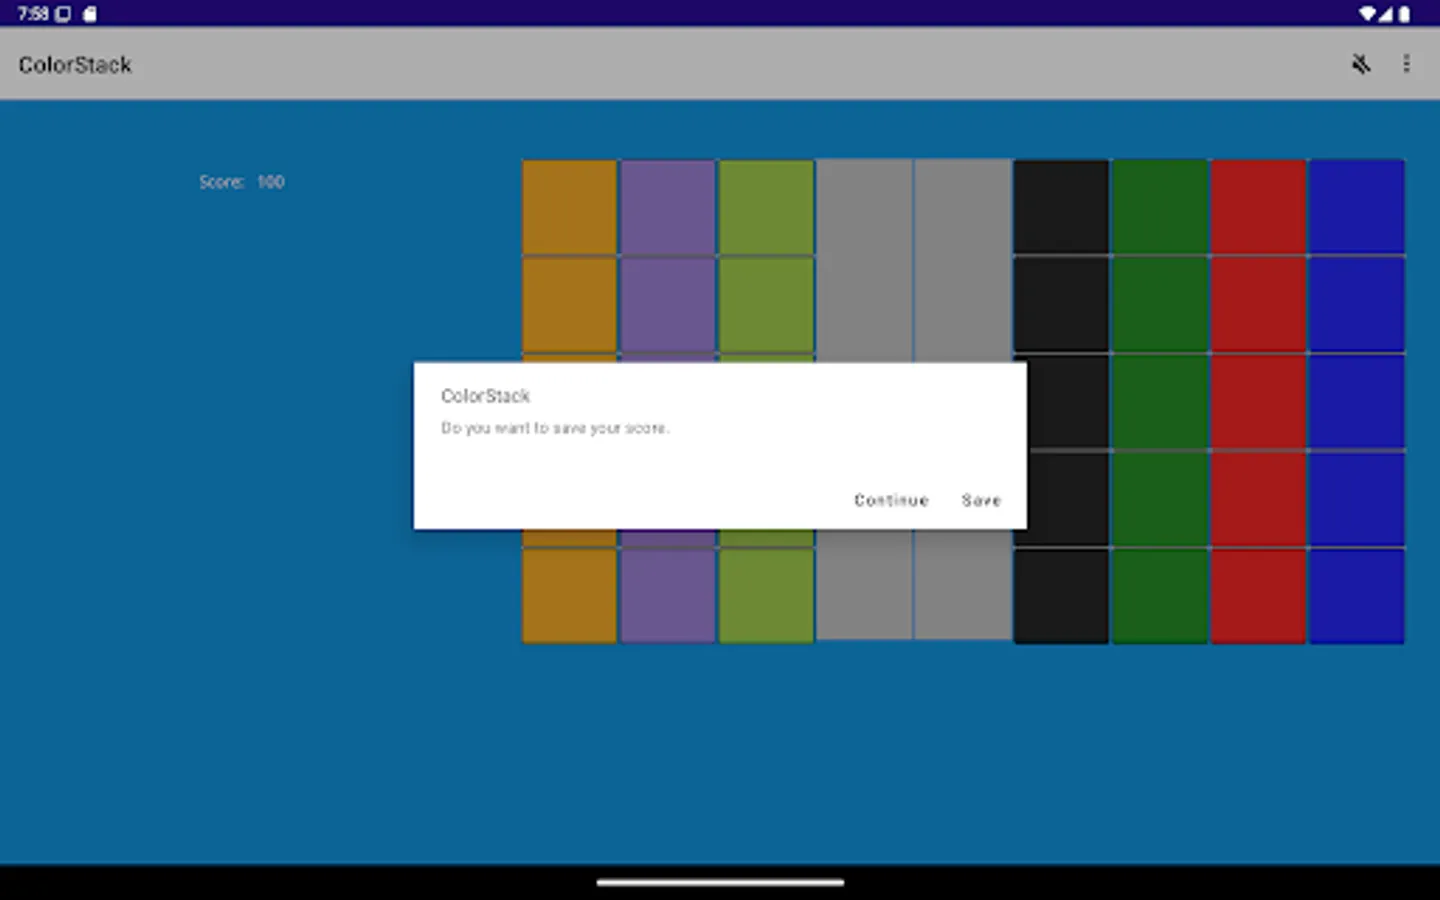Unmute game sound in the app bar
1440x900 pixels.
coord(1360,64)
